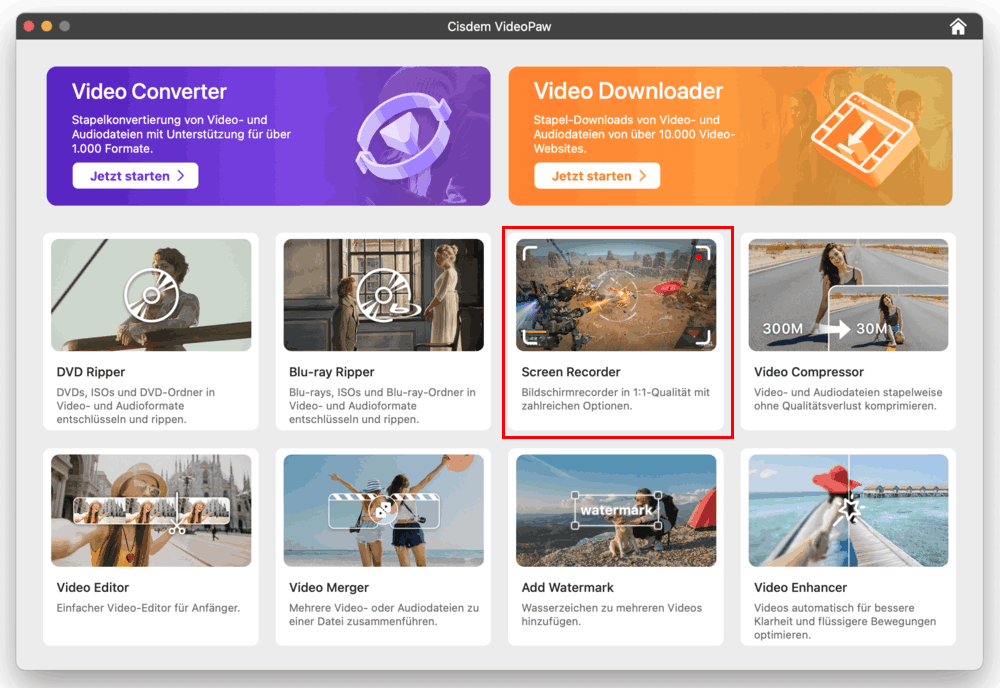Launch Add Watermark via its title
This screenshot has width=1000, height=688.
pyautogui.click(x=568, y=587)
